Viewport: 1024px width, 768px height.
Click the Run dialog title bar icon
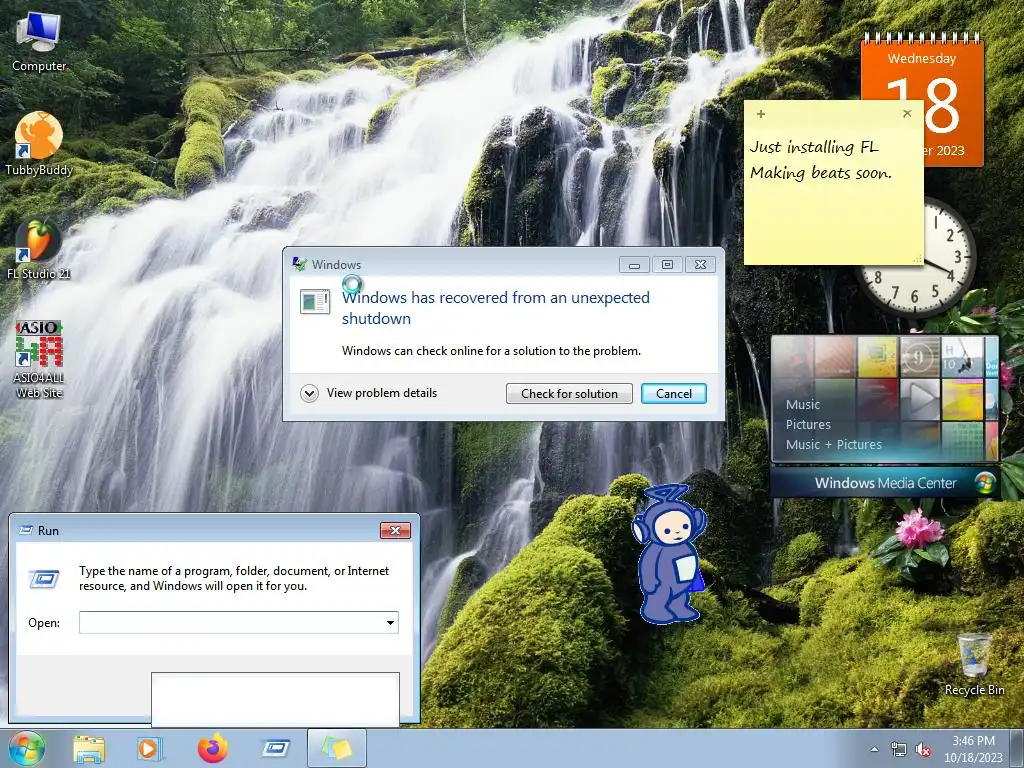26,530
